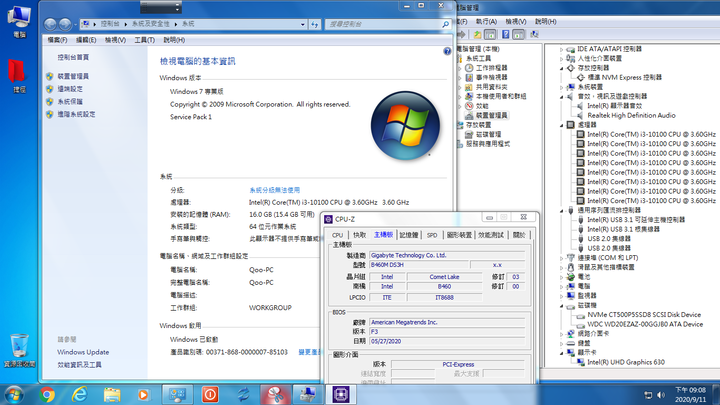Viewport: 720px width, 405px height.
Task: Collapse the 處理器 (Processors) node
Action: 562,125
